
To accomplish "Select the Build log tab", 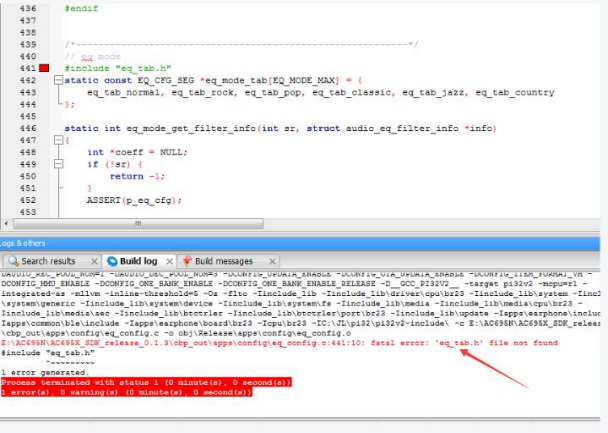I will [x=138, y=261].
